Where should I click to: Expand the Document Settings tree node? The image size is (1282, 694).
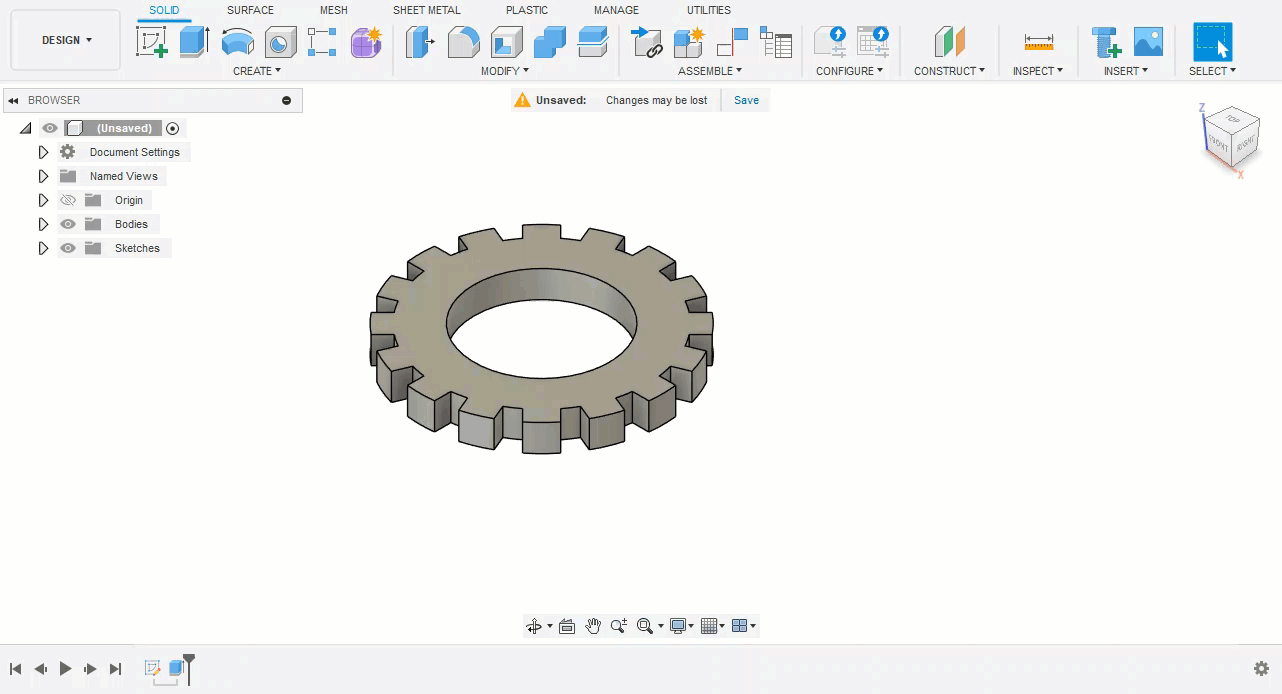tap(43, 152)
